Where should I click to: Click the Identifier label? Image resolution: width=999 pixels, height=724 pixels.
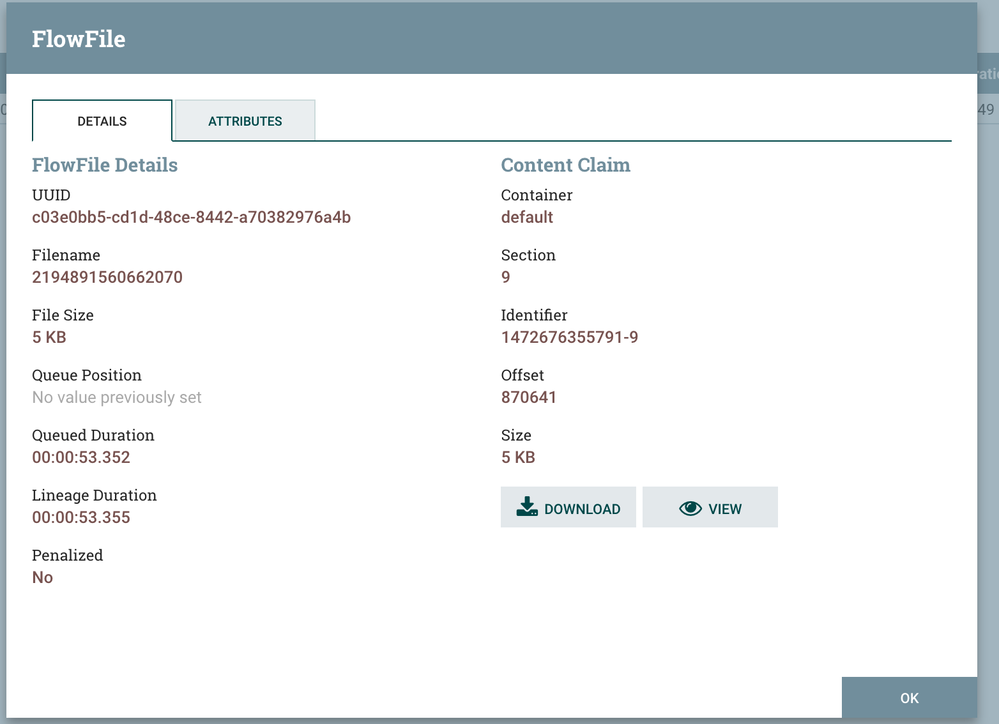pyautogui.click(x=534, y=315)
